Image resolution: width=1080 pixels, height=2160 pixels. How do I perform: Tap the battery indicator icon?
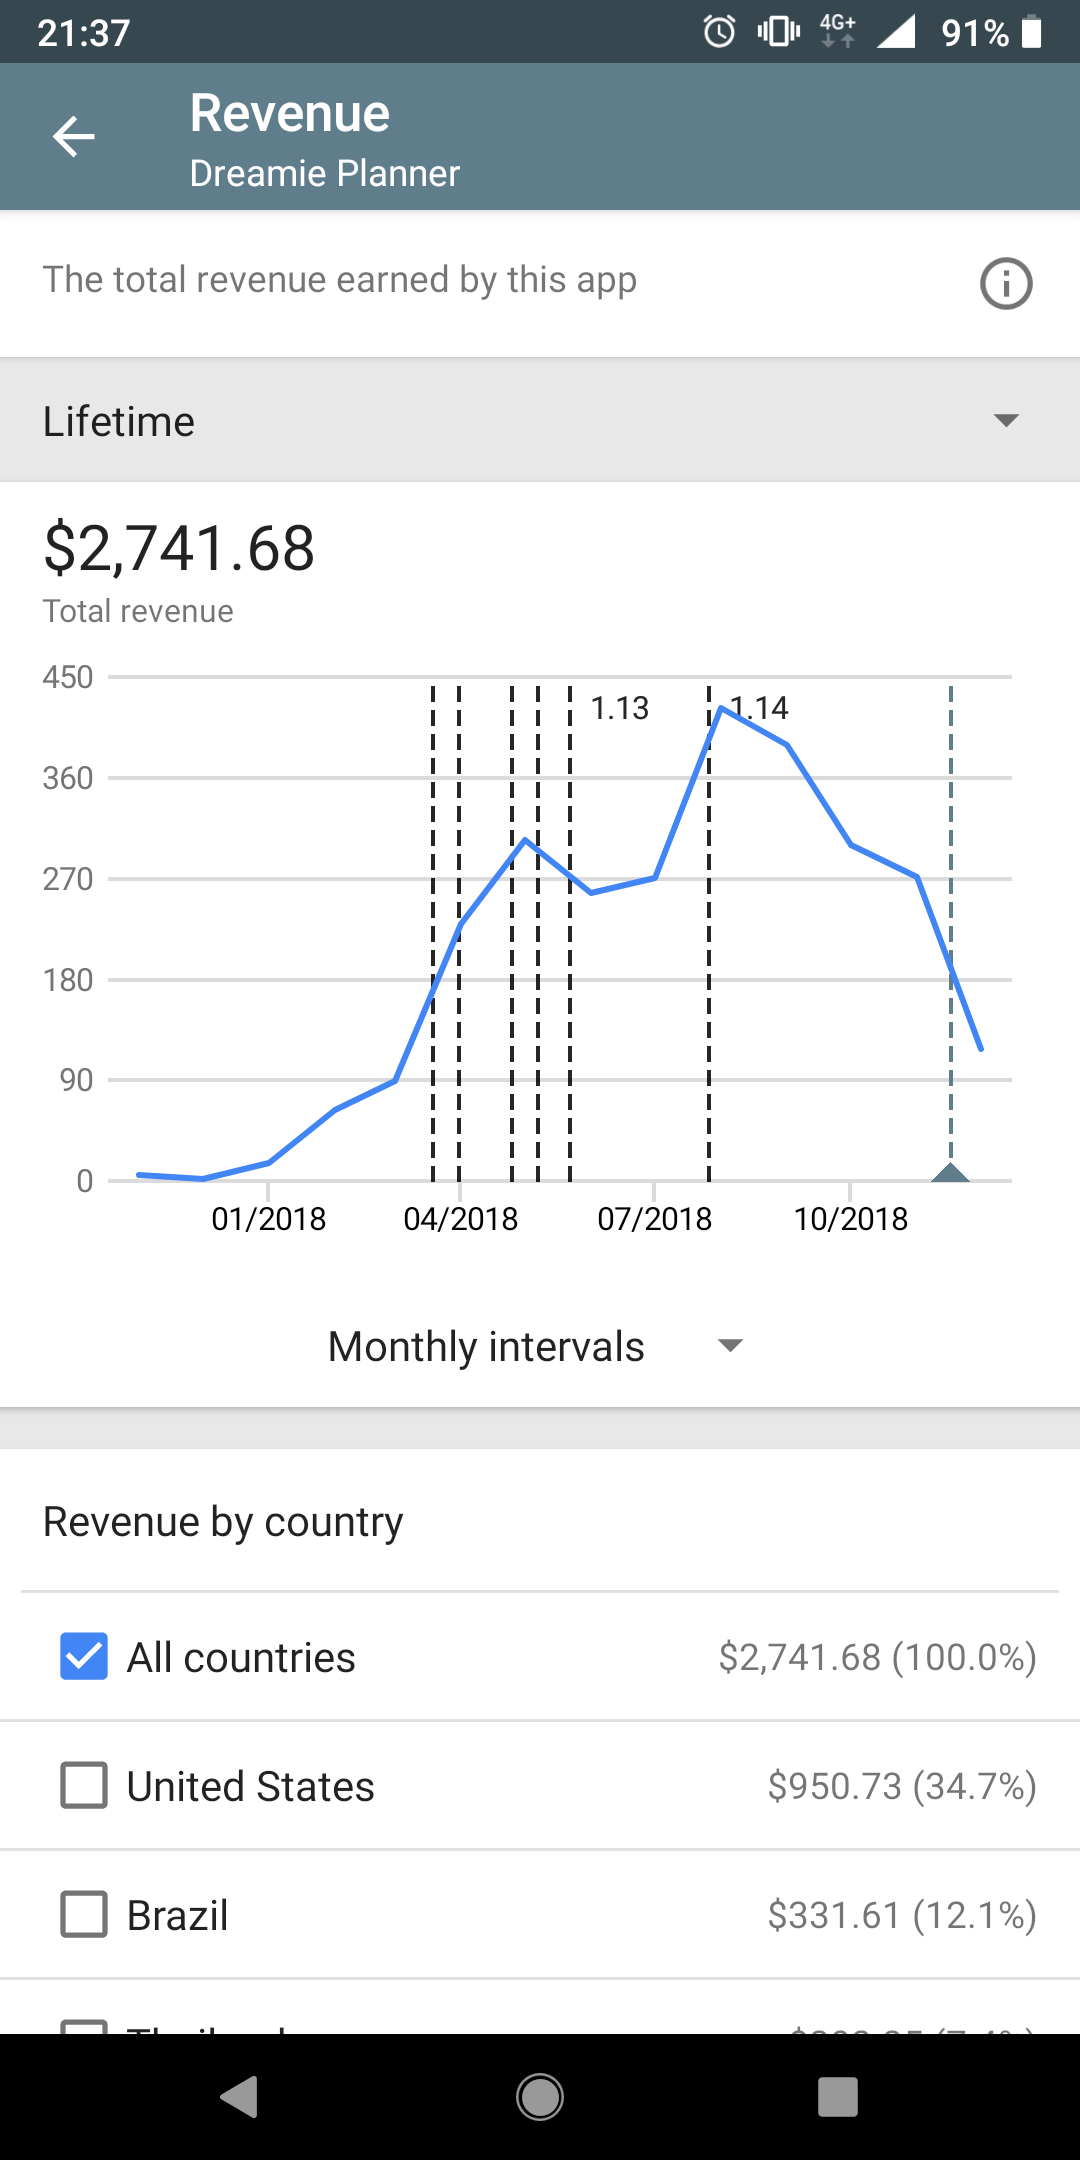coord(1032,32)
